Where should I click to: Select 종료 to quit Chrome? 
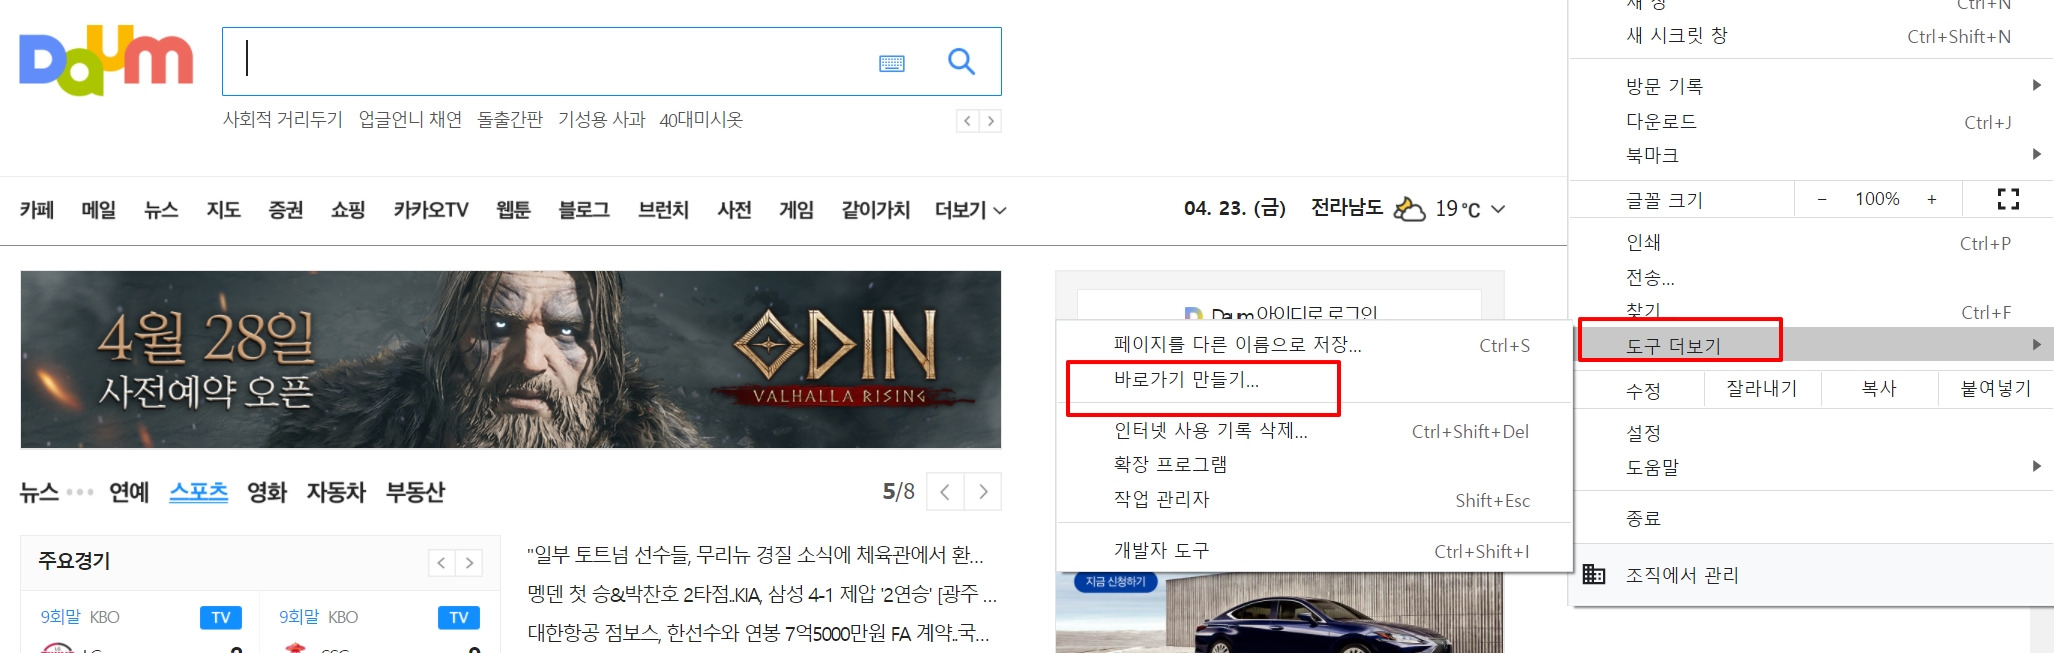pos(1812,518)
